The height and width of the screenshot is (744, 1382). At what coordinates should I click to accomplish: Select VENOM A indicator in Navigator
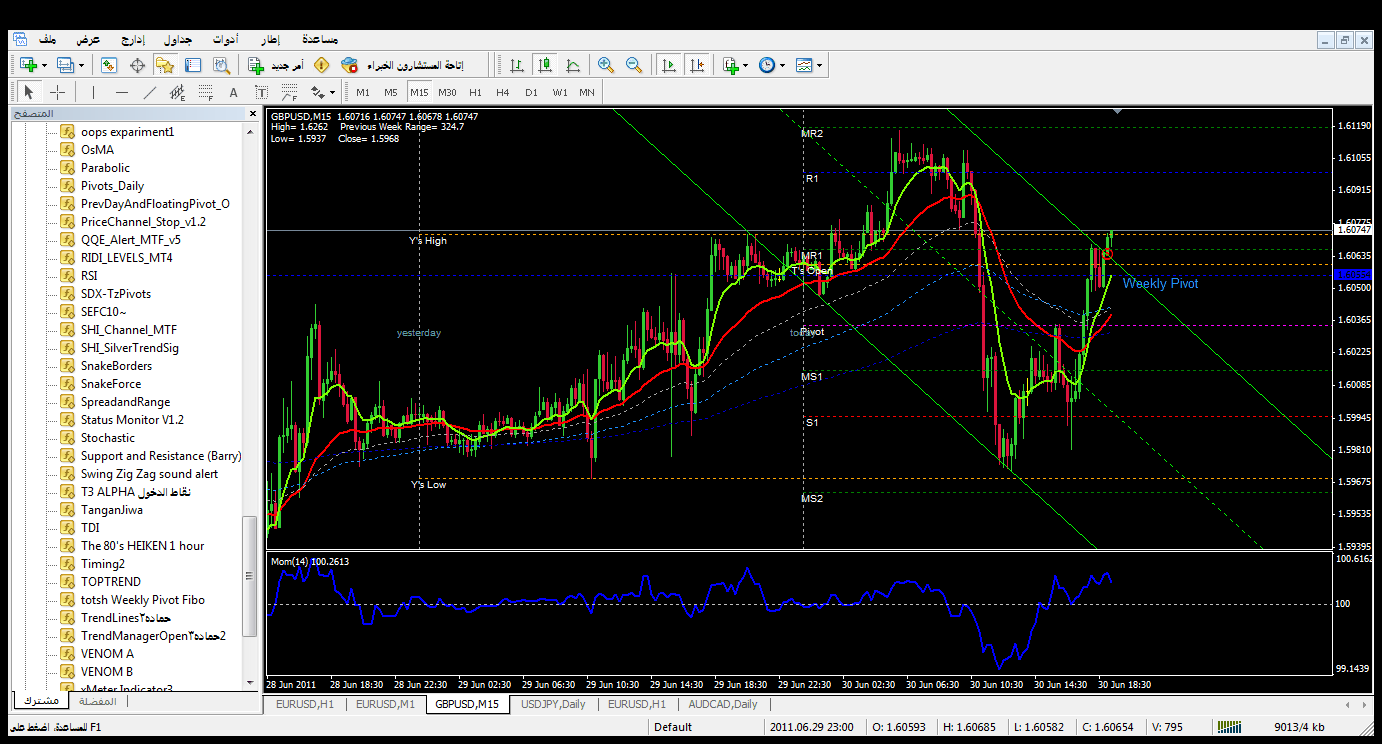pyautogui.click(x=107, y=653)
